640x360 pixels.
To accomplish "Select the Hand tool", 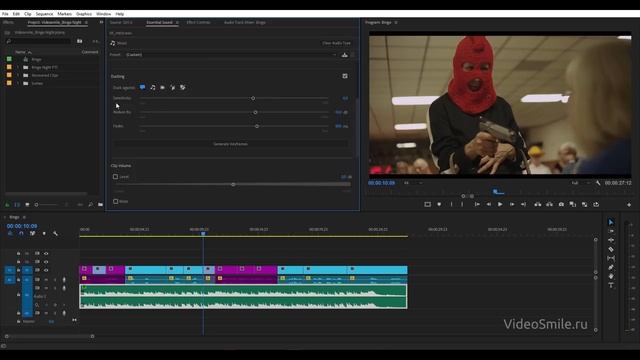I will click(611, 276).
